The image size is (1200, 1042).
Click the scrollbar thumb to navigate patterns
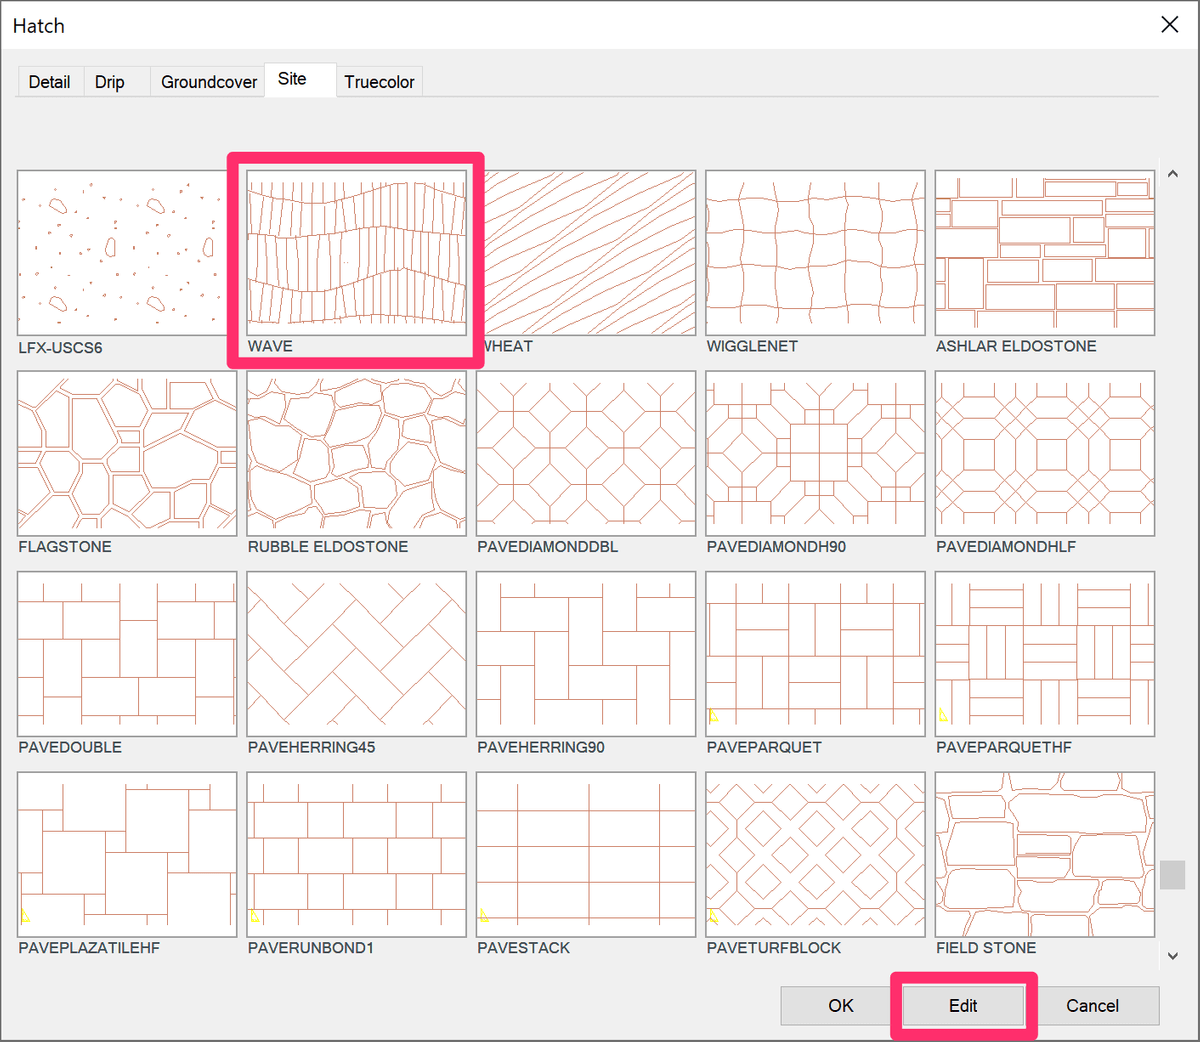tap(1172, 875)
